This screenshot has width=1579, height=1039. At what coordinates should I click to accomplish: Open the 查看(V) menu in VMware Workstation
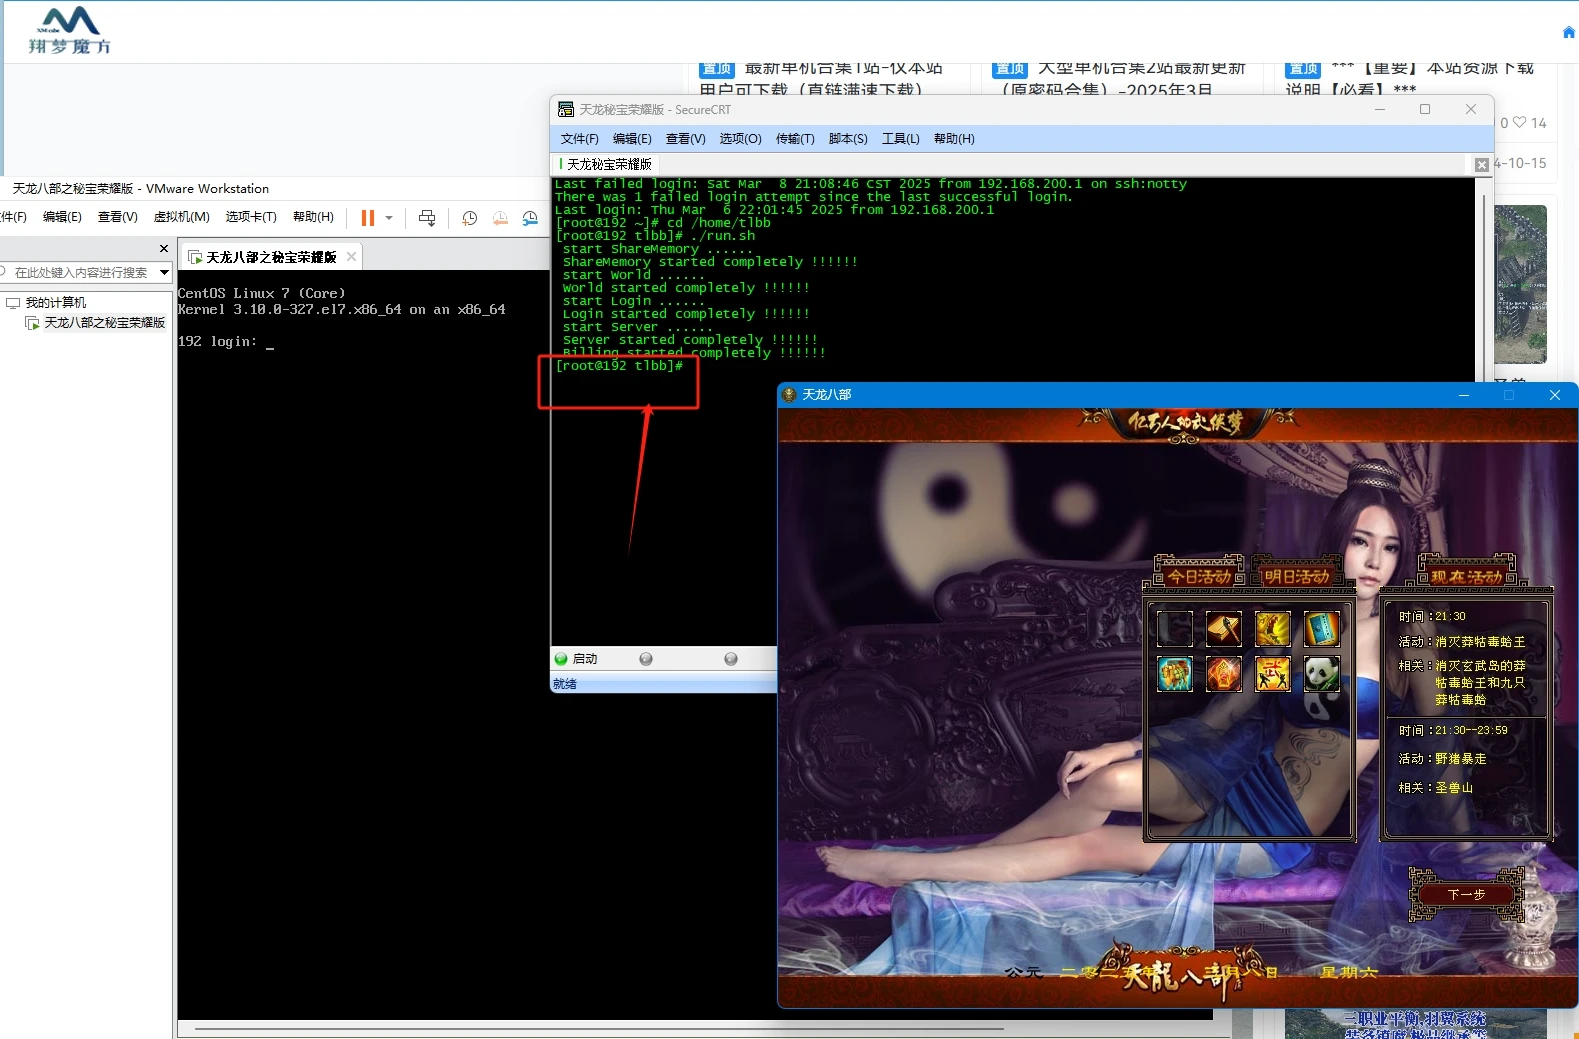pyautogui.click(x=117, y=217)
